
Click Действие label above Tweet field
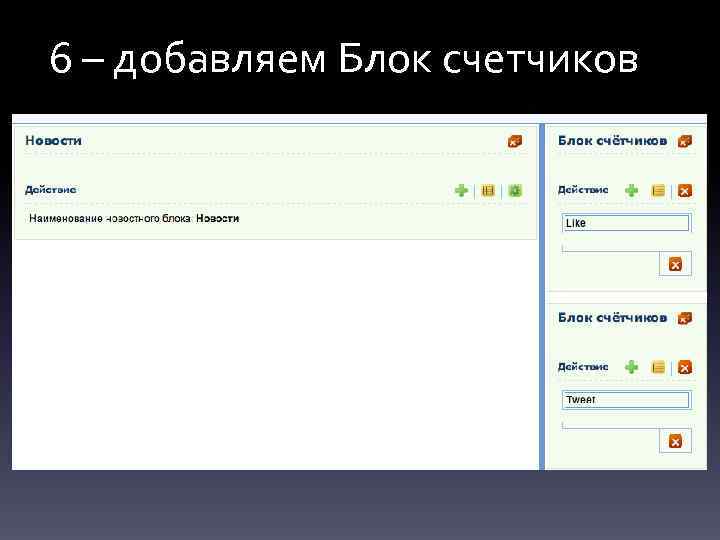click(x=583, y=366)
